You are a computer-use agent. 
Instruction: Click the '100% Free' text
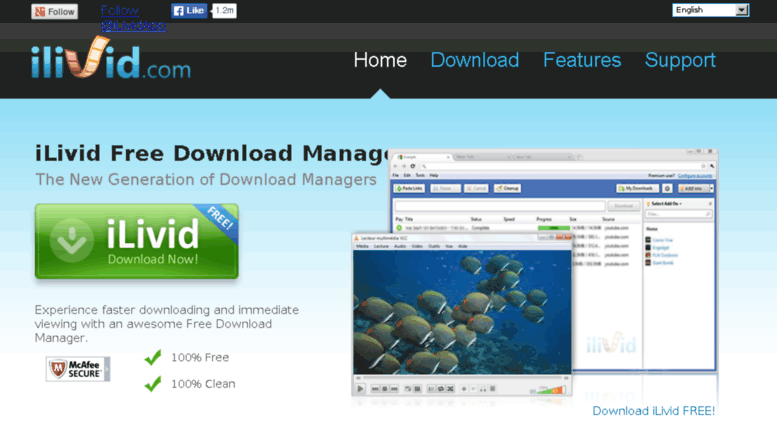[200, 358]
